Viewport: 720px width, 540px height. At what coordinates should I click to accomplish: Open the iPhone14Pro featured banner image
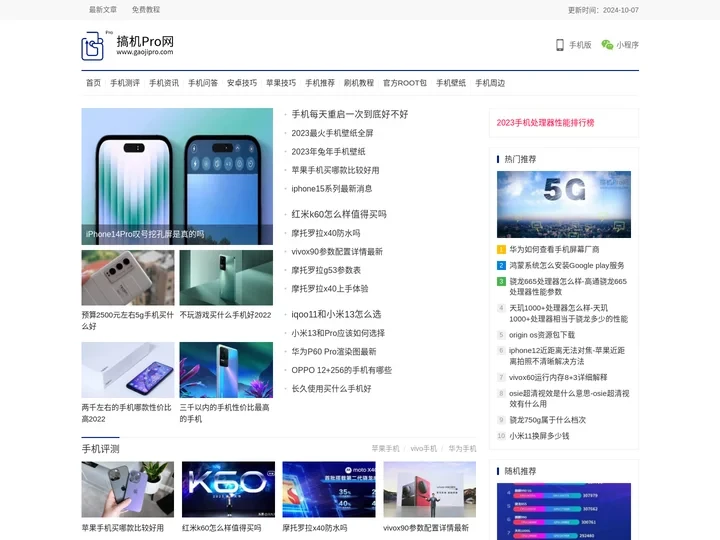click(177, 176)
